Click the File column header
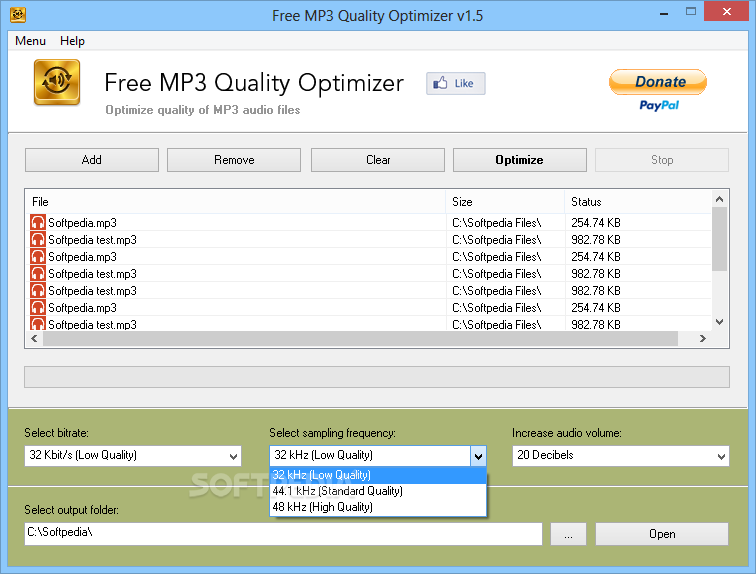Image resolution: width=756 pixels, height=574 pixels. [235, 201]
